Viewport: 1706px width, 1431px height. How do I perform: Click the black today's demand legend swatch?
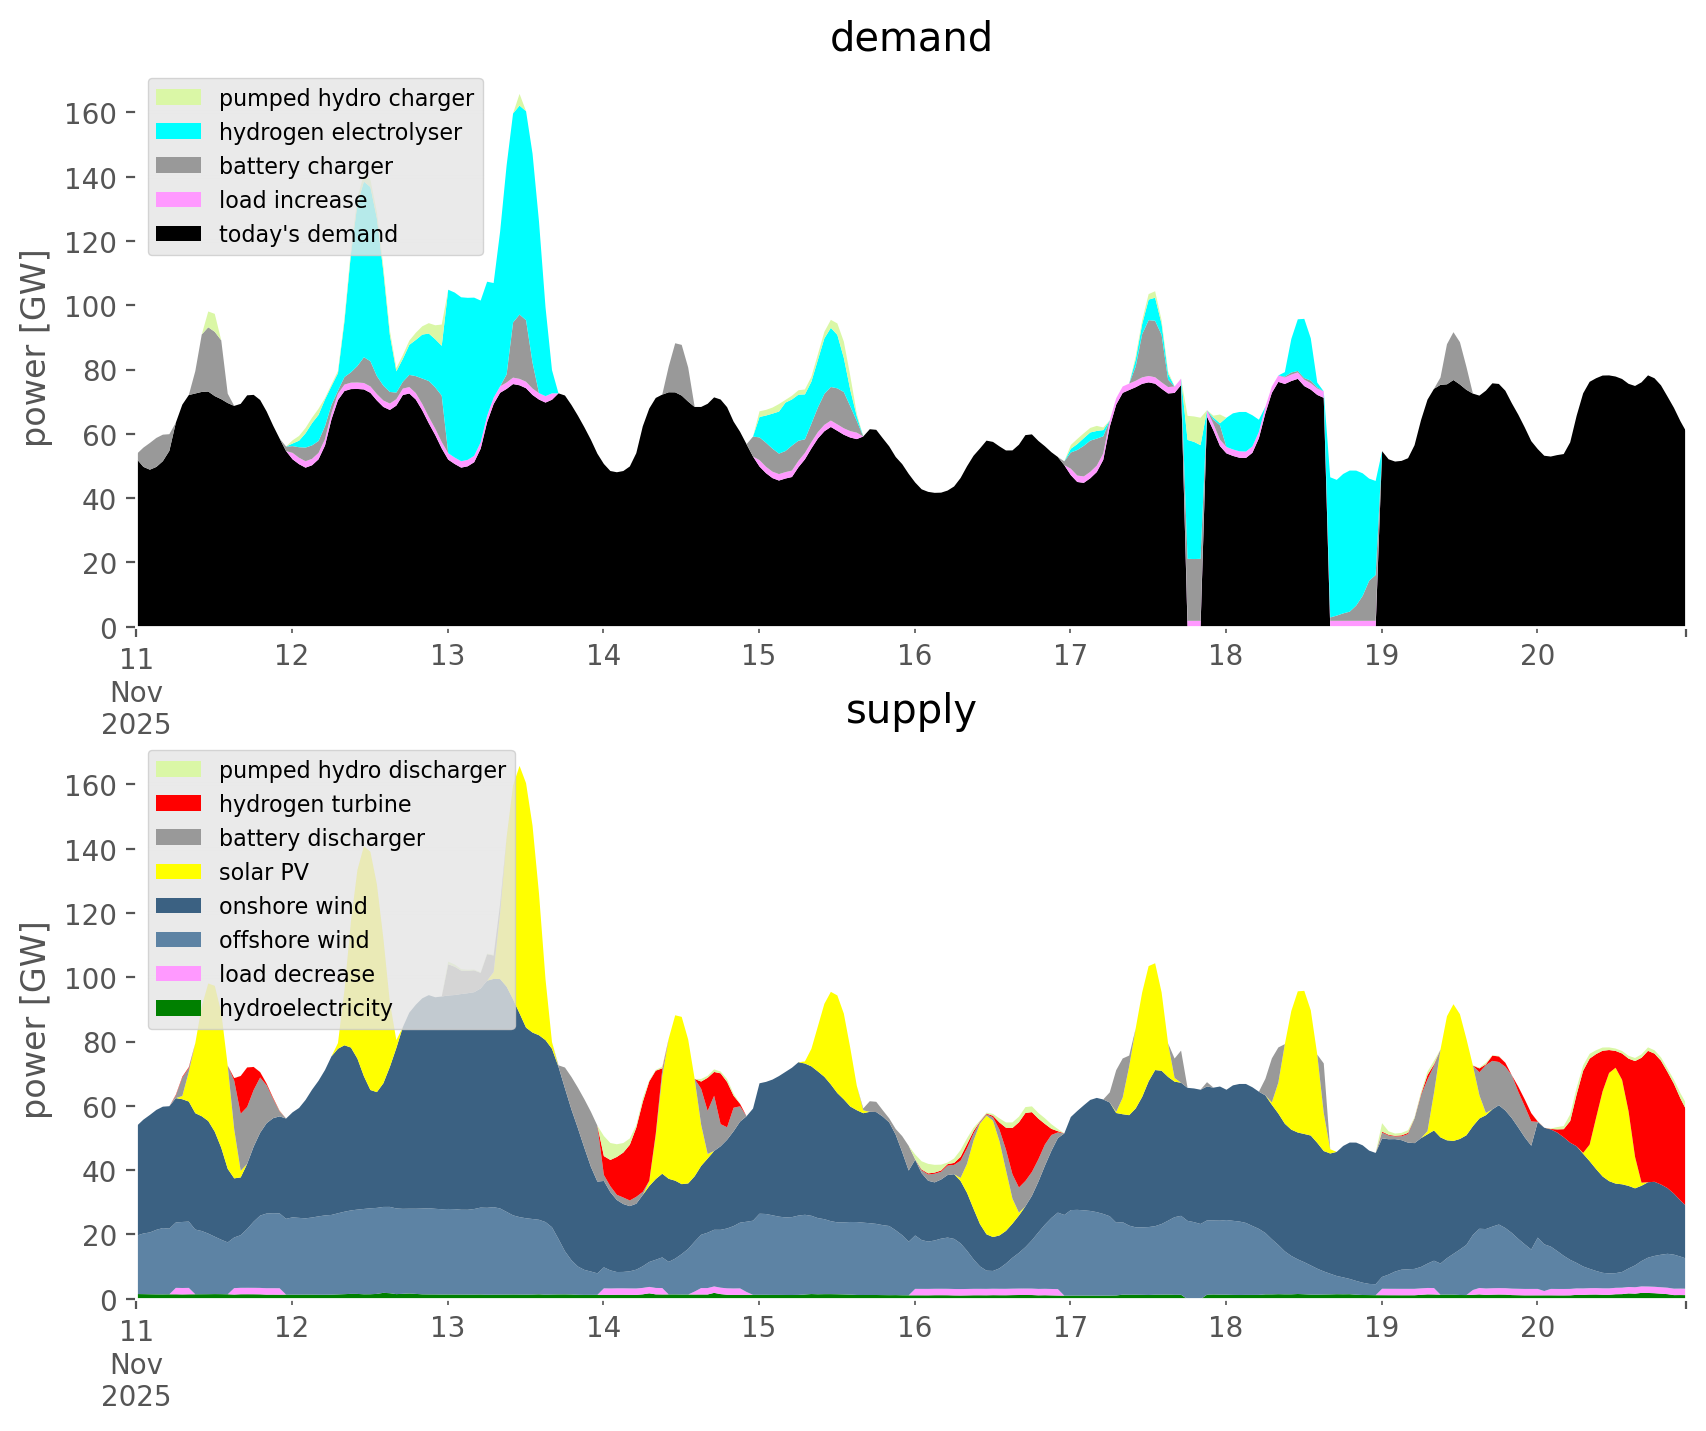(x=179, y=234)
